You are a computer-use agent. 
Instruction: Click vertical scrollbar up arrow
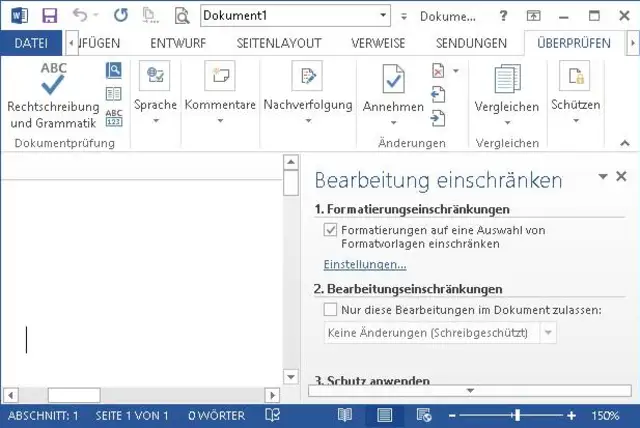click(x=291, y=162)
